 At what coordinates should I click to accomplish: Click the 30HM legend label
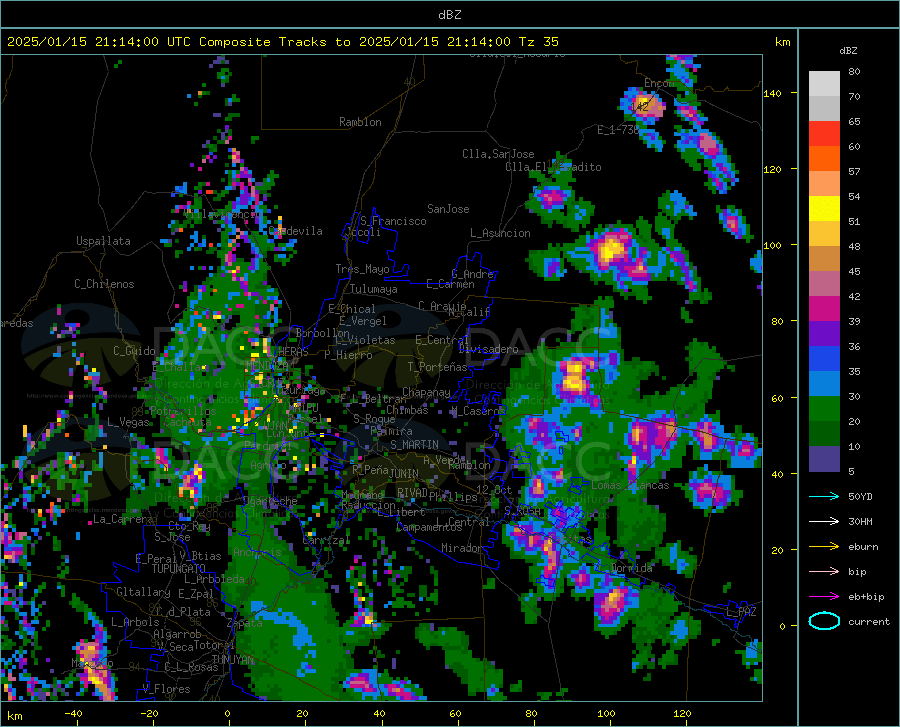click(860, 522)
